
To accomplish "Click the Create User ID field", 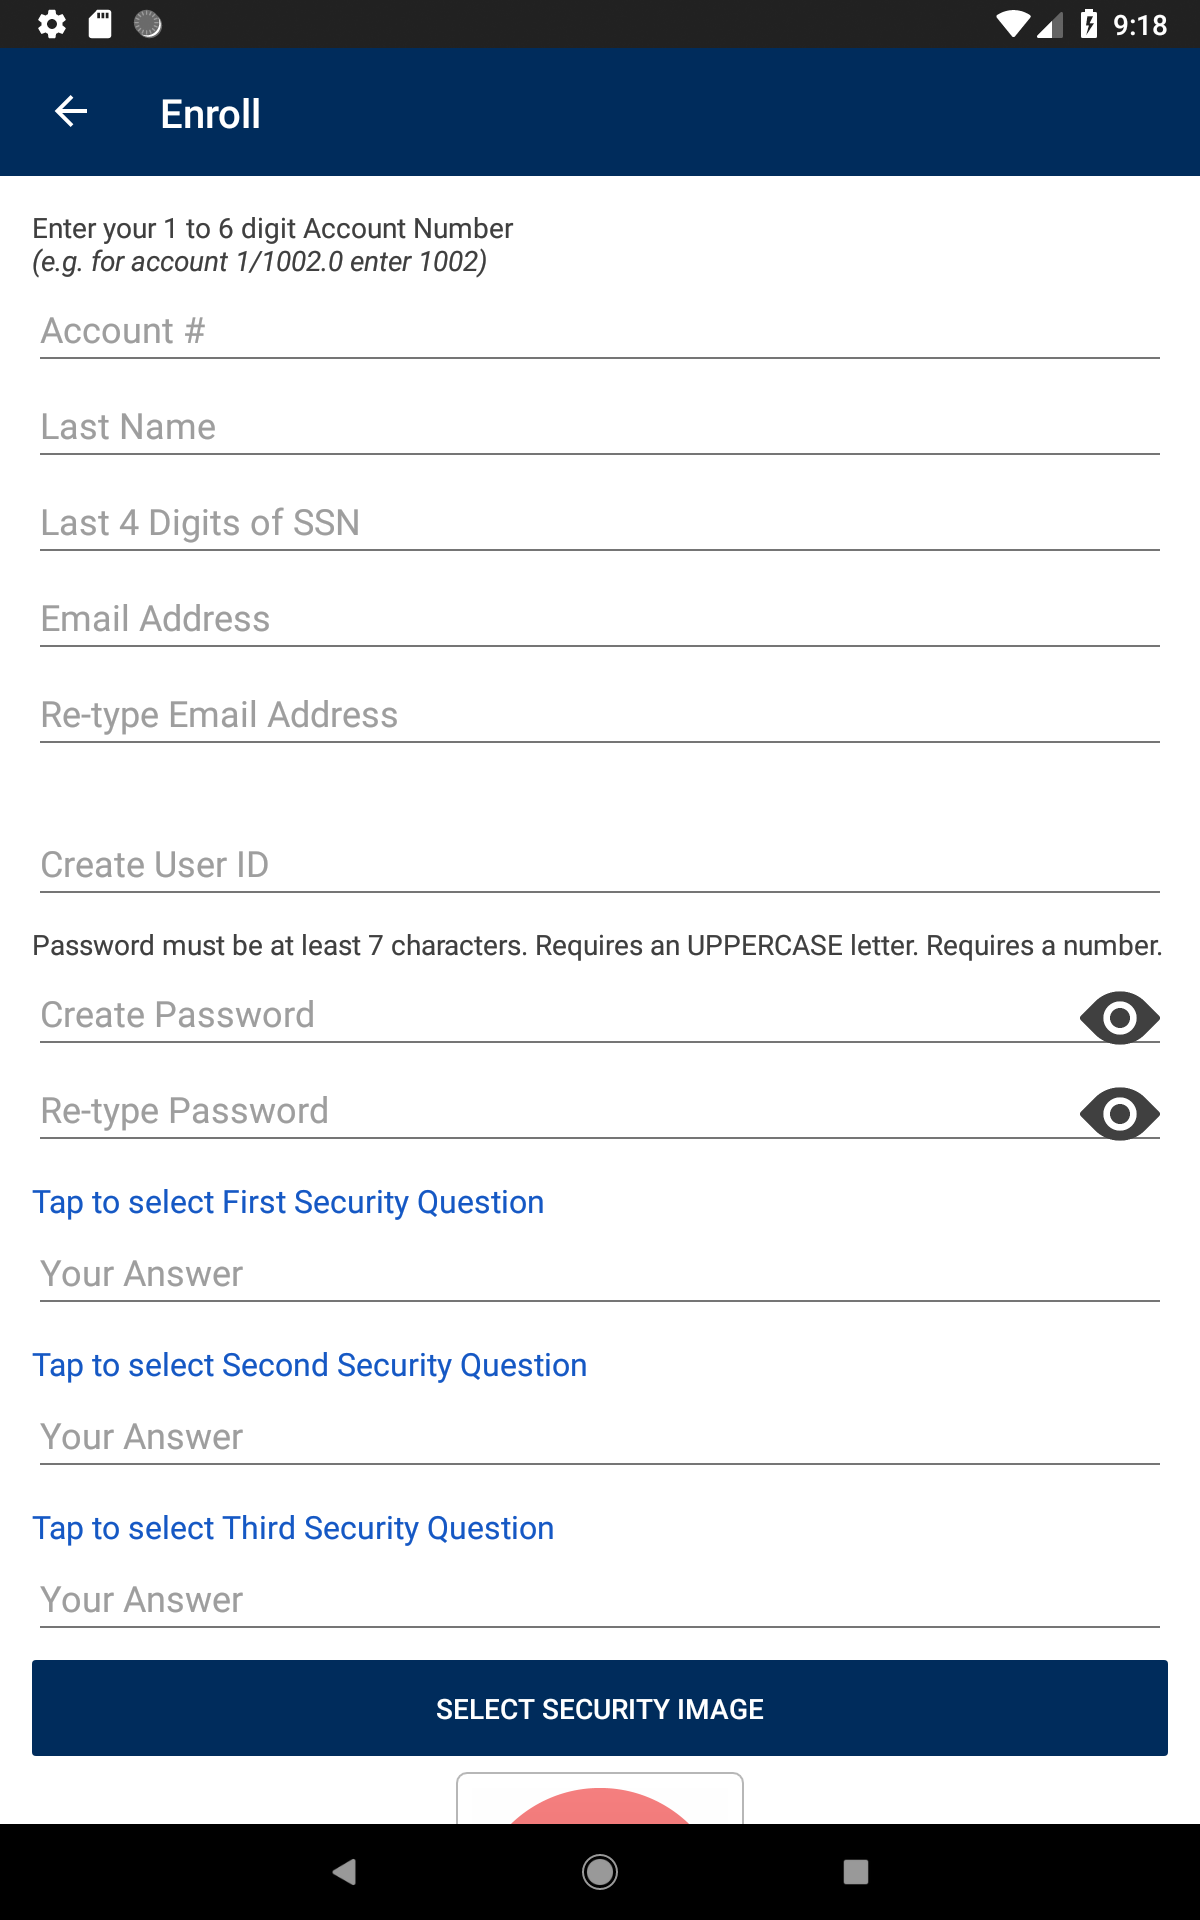I will pos(600,865).
